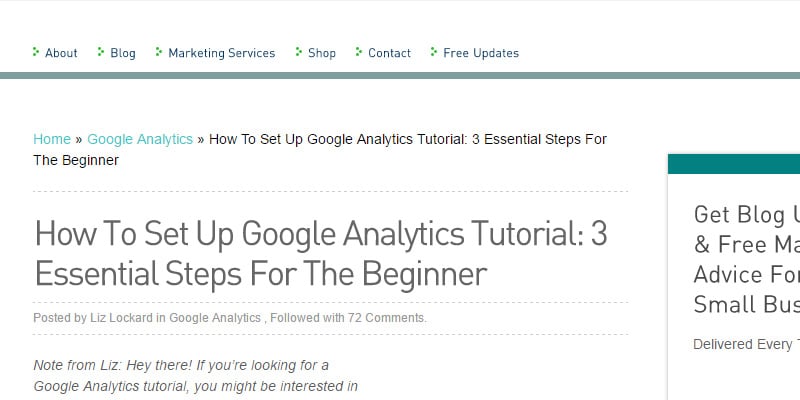Click the arrow bullet icon beside About
This screenshot has height=400, width=800.
36,51
